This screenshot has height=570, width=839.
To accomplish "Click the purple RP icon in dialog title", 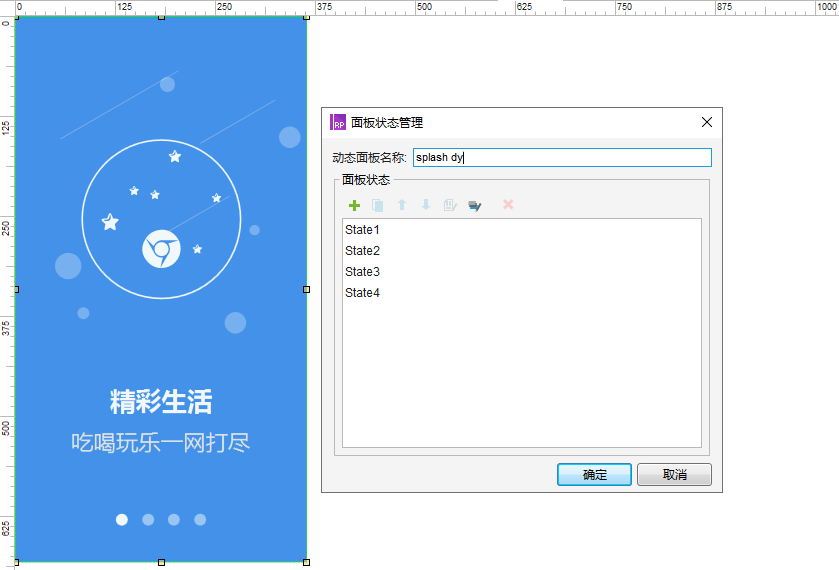I will (x=338, y=122).
